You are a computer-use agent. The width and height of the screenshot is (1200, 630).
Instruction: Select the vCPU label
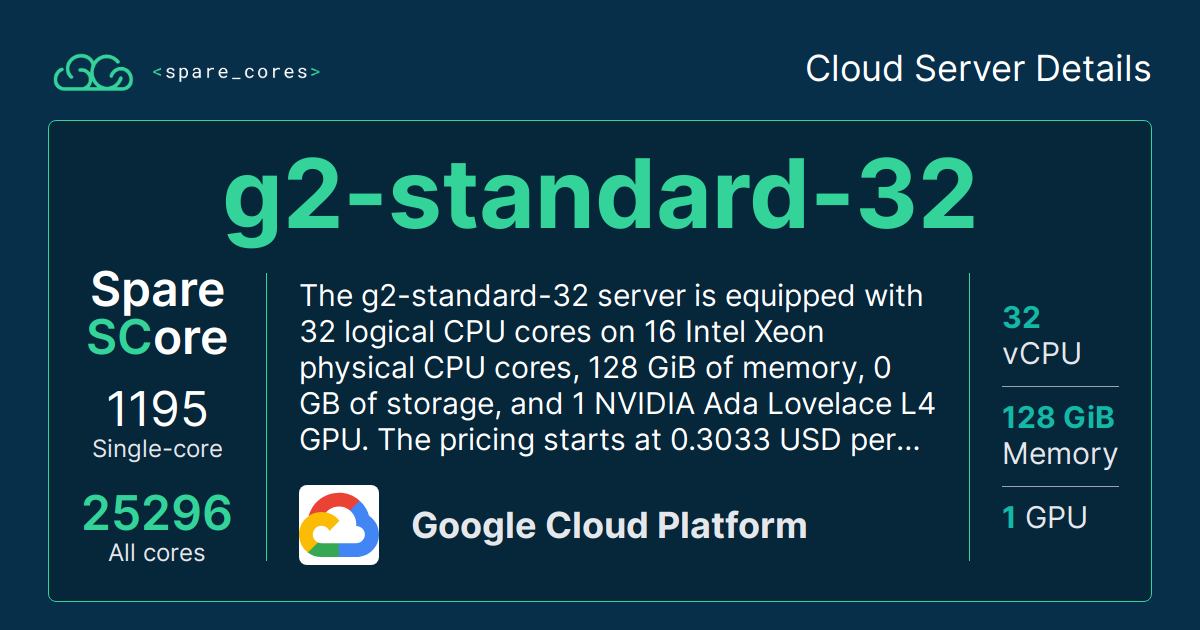click(1041, 354)
